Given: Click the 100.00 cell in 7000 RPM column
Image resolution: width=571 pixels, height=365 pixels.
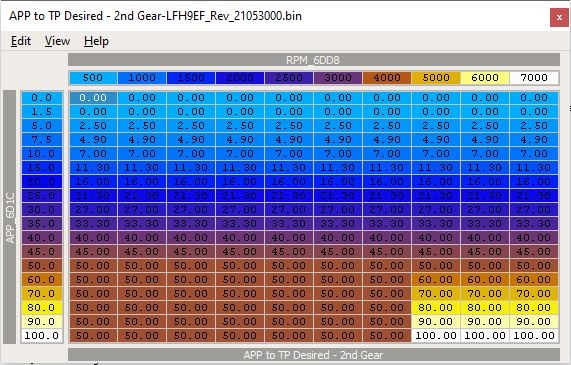Looking at the screenshot, I should coord(534,335).
